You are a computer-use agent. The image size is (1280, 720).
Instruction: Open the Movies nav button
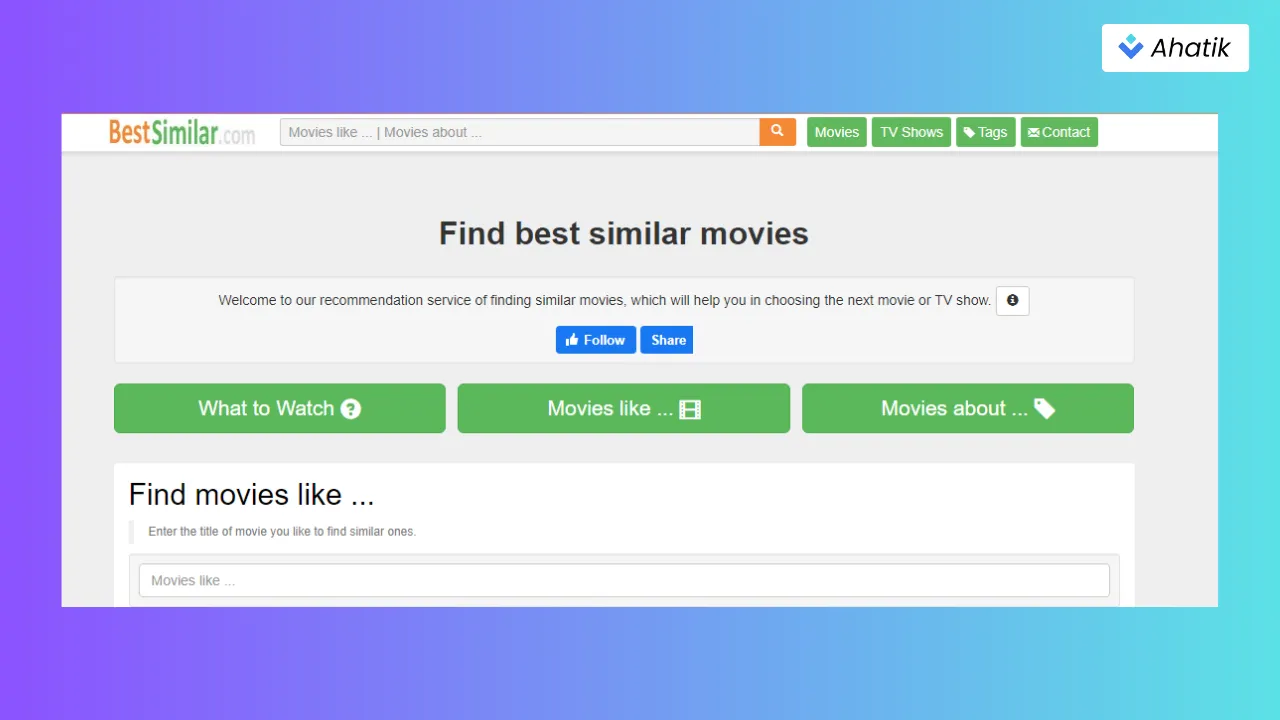click(x=836, y=132)
